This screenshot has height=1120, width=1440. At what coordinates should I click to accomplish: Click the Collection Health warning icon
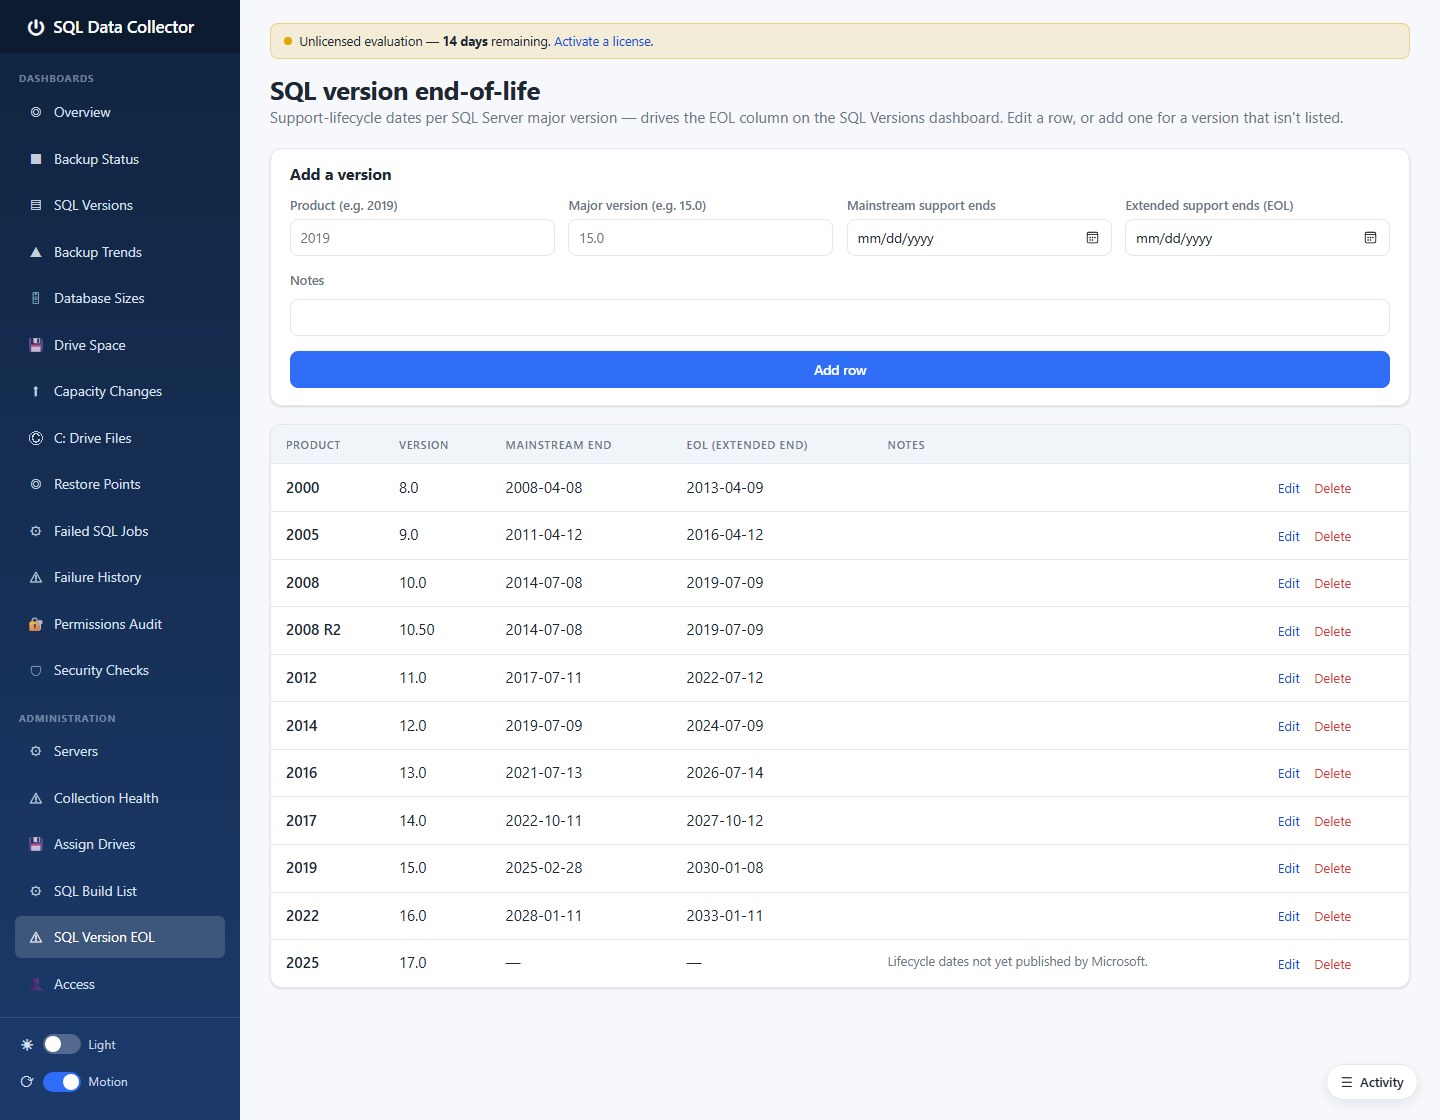[36, 798]
